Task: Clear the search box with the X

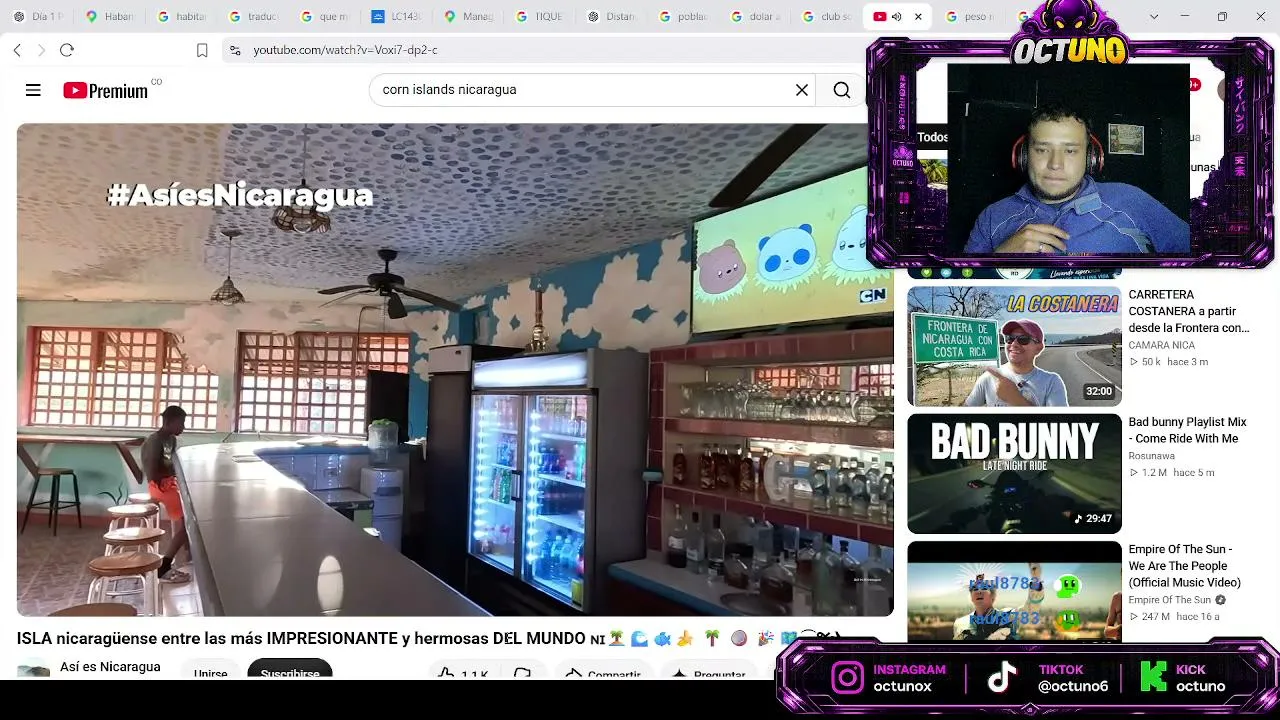Action: pyautogui.click(x=801, y=90)
